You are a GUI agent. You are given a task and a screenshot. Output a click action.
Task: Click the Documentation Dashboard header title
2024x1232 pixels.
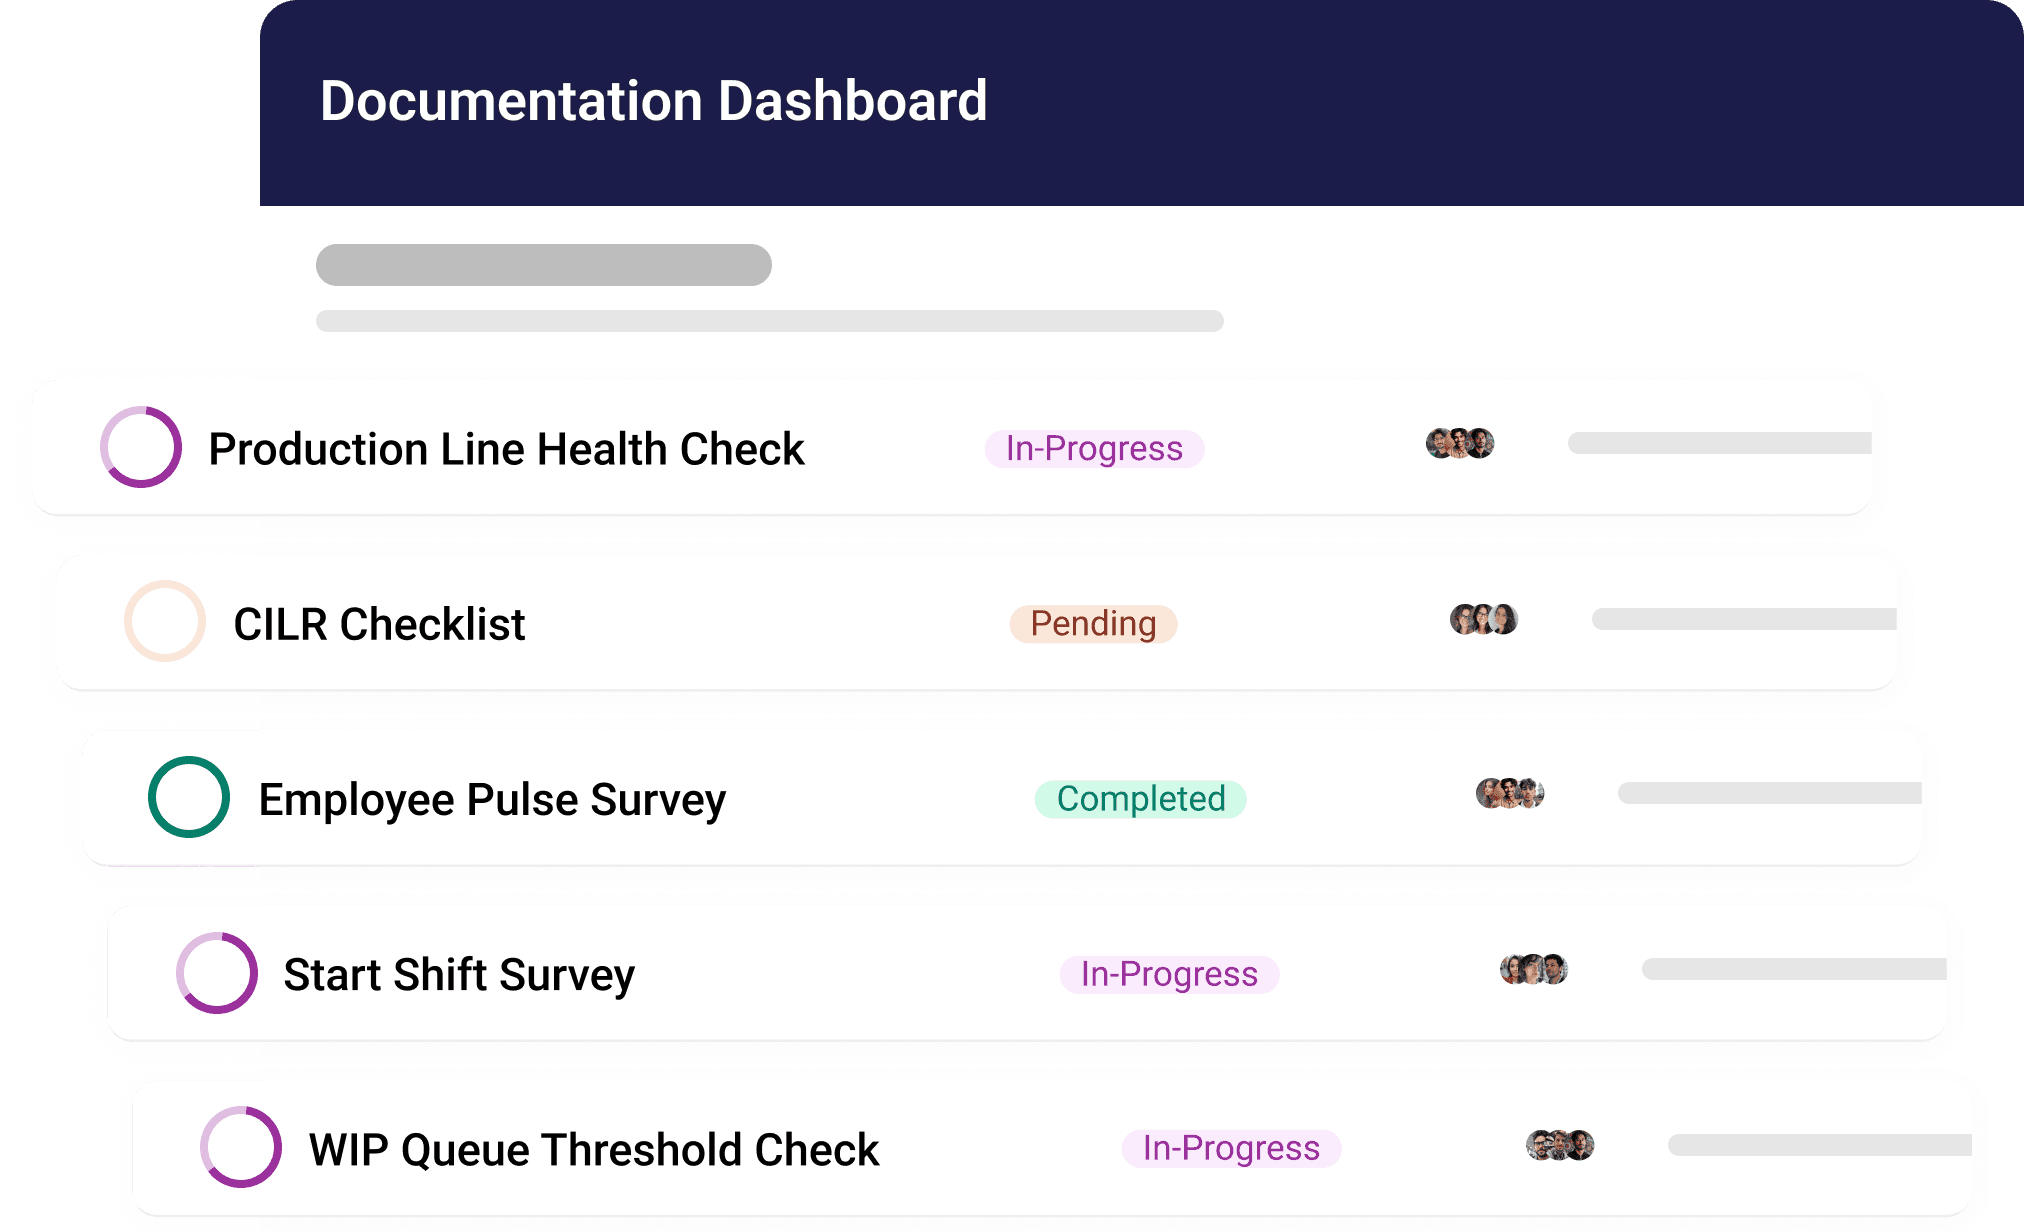pyautogui.click(x=653, y=101)
